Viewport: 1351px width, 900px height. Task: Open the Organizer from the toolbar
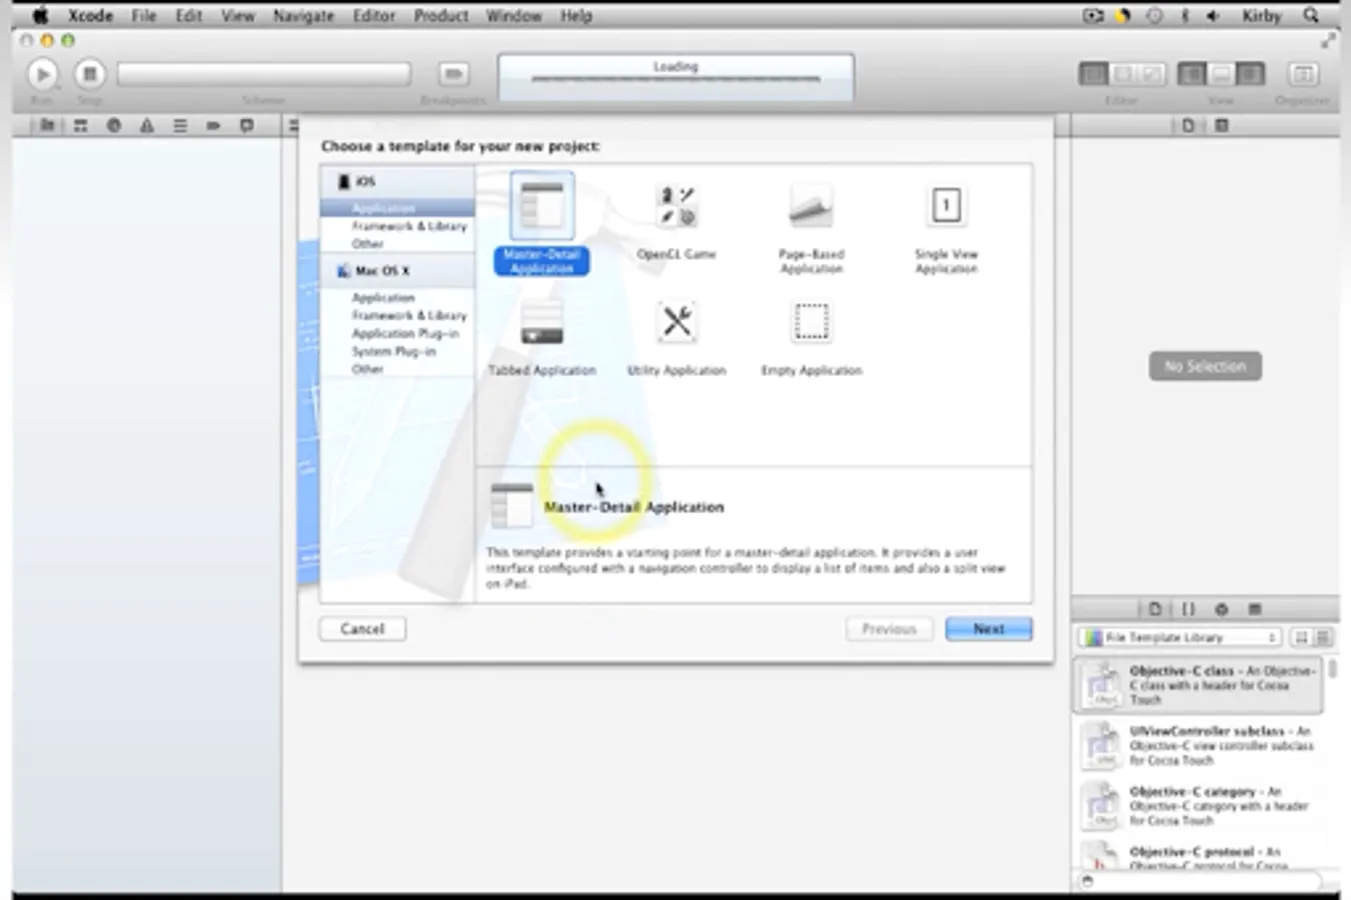pos(1303,74)
